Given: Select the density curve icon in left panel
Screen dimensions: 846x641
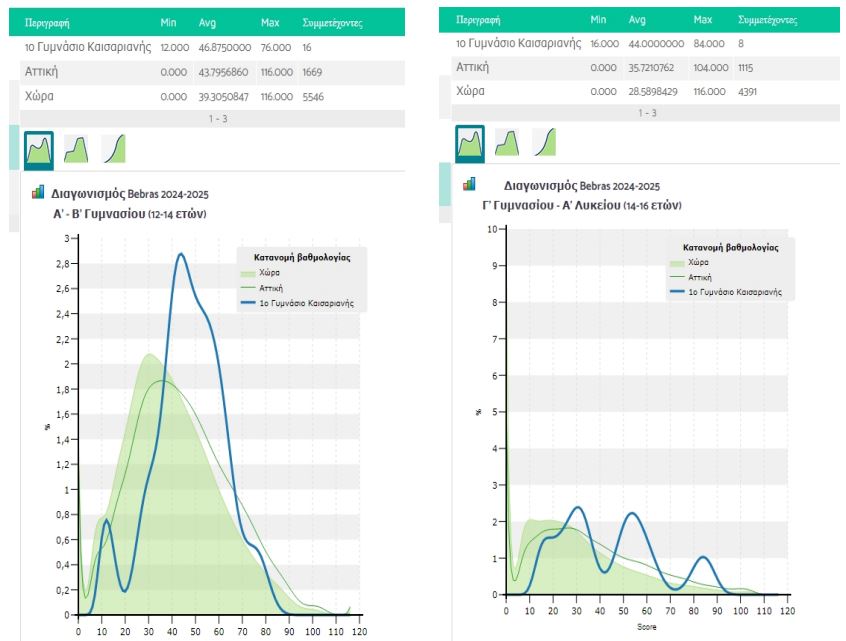Looking at the screenshot, I should pos(38,150).
